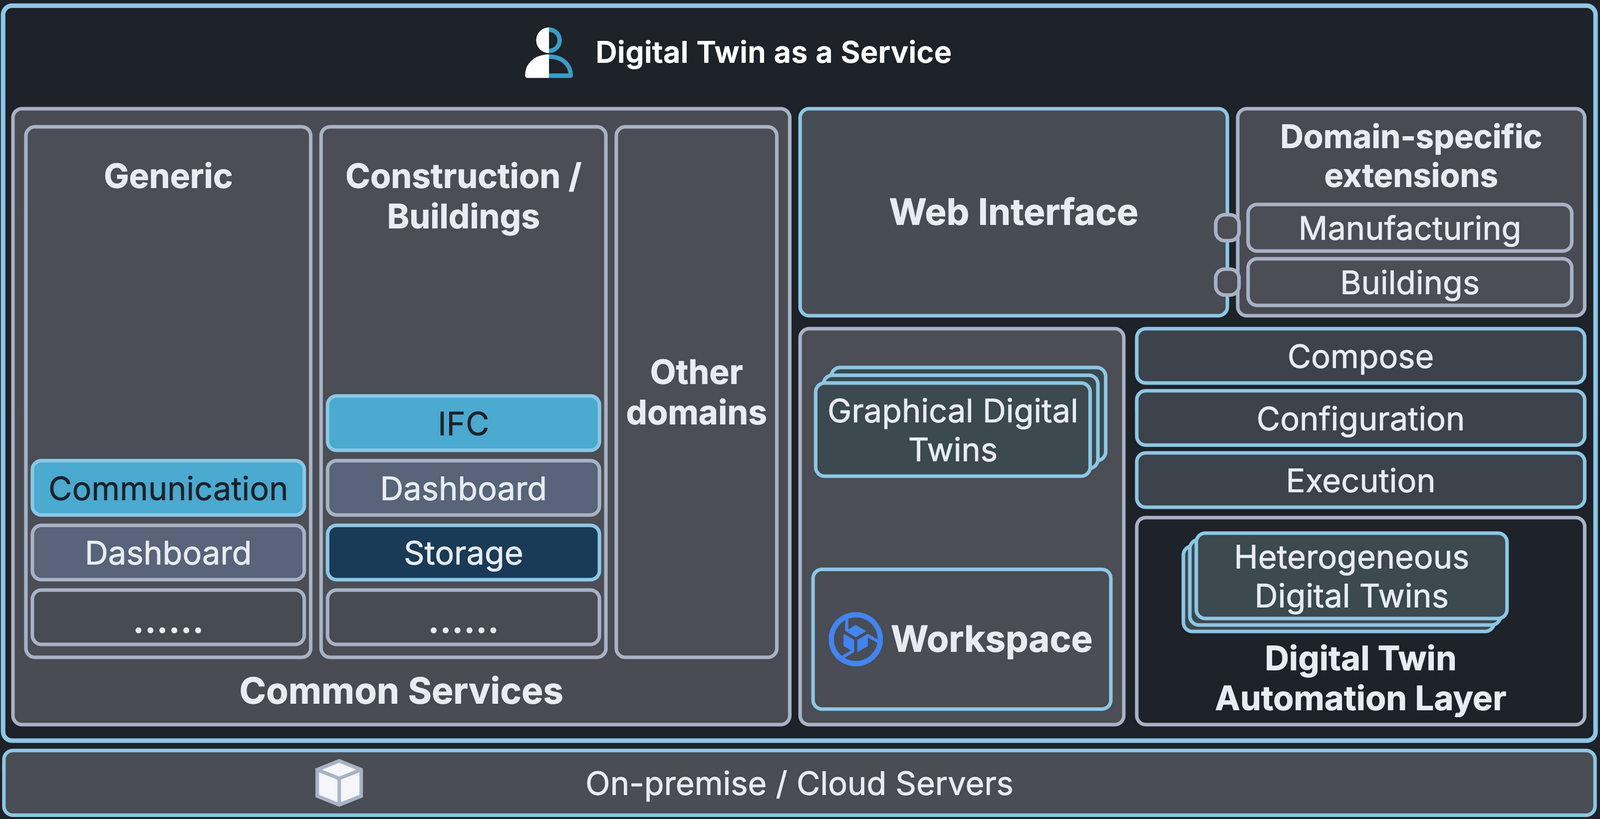Click the "Common Services" label
1600x819 pixels.
point(401,691)
